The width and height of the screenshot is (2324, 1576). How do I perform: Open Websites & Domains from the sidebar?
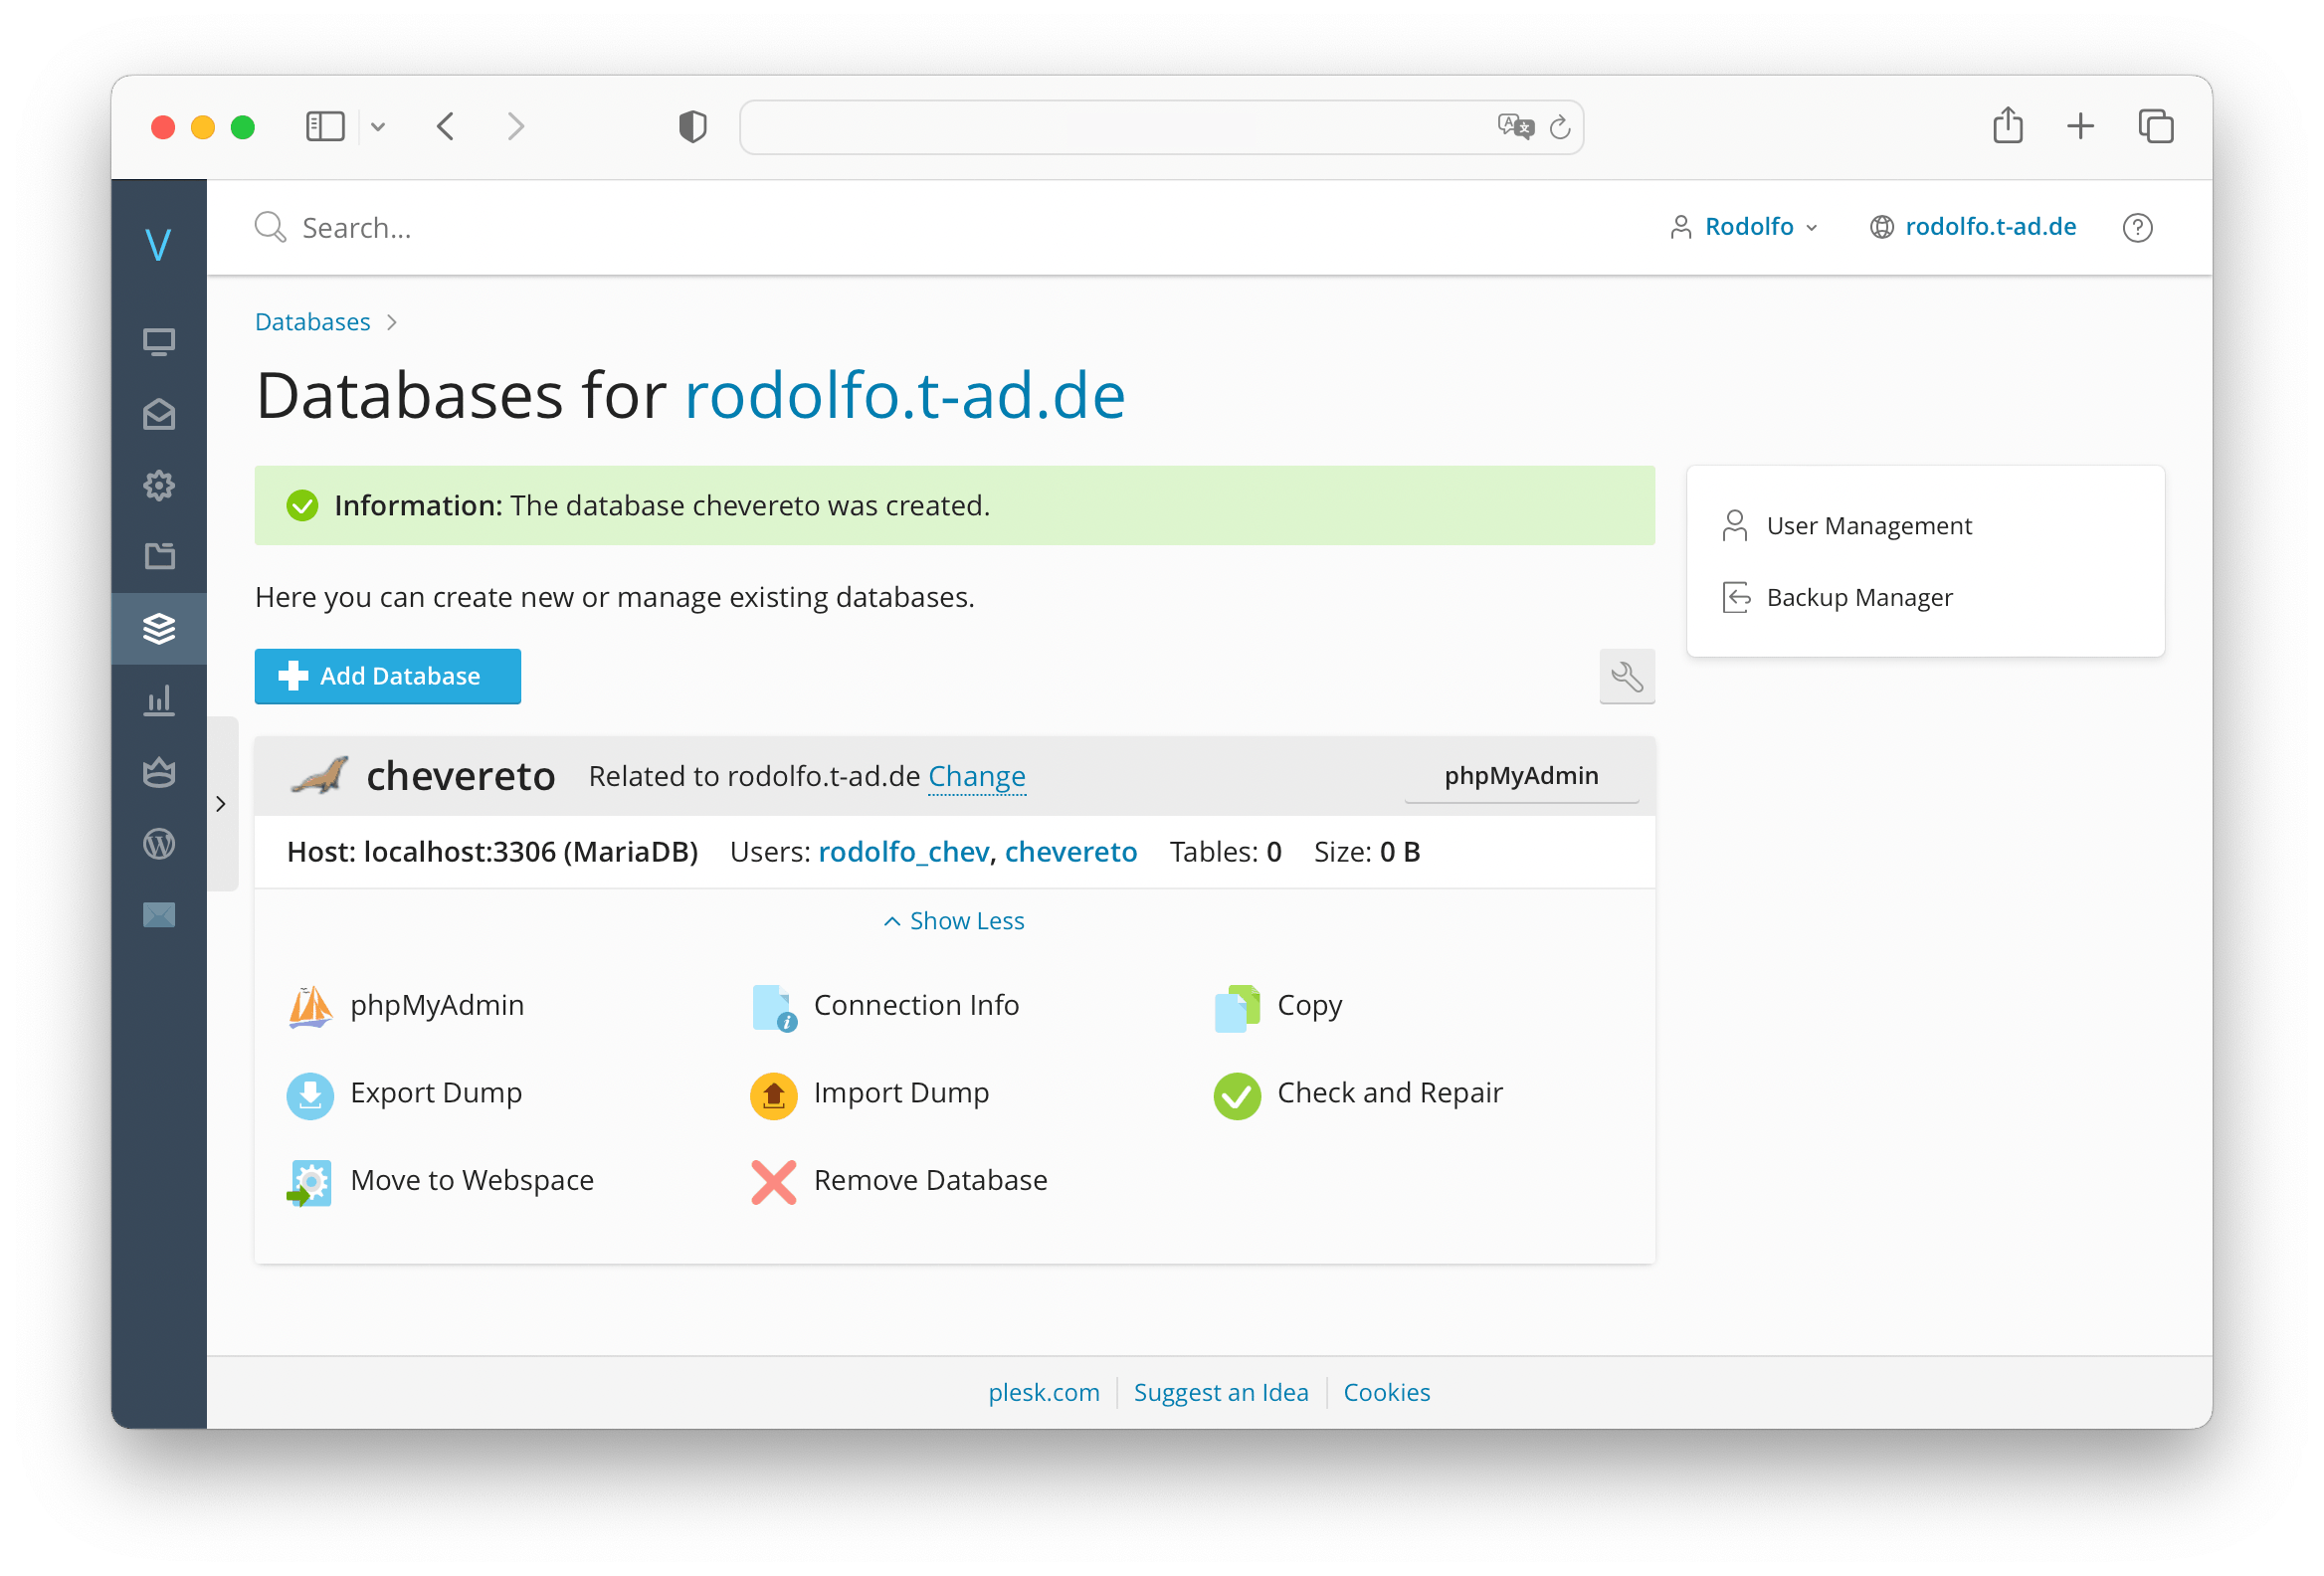click(x=159, y=341)
